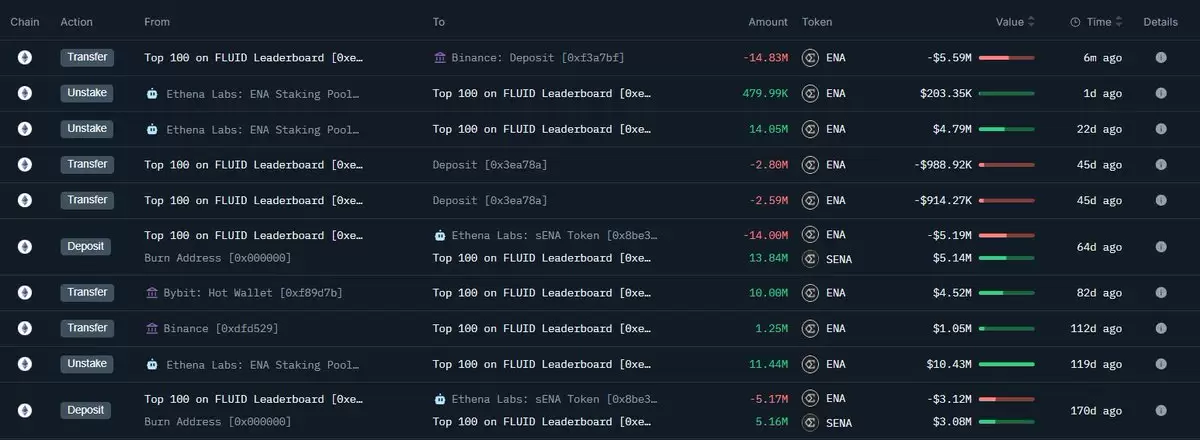The image size is (1200, 440).
Task: Open Burn Address [0x000000] in 170d row
Action: pyautogui.click(x=218, y=423)
